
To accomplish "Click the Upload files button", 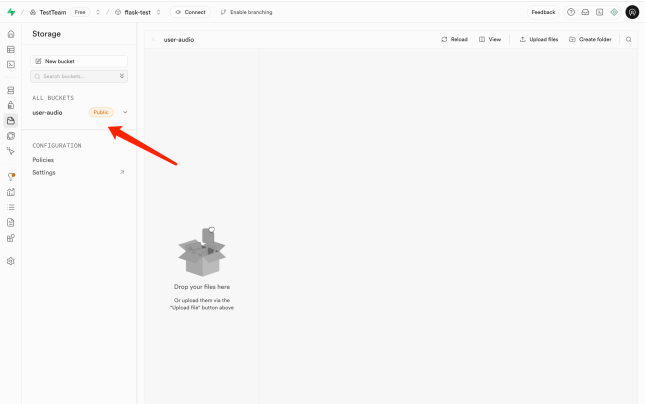I will click(x=539, y=39).
